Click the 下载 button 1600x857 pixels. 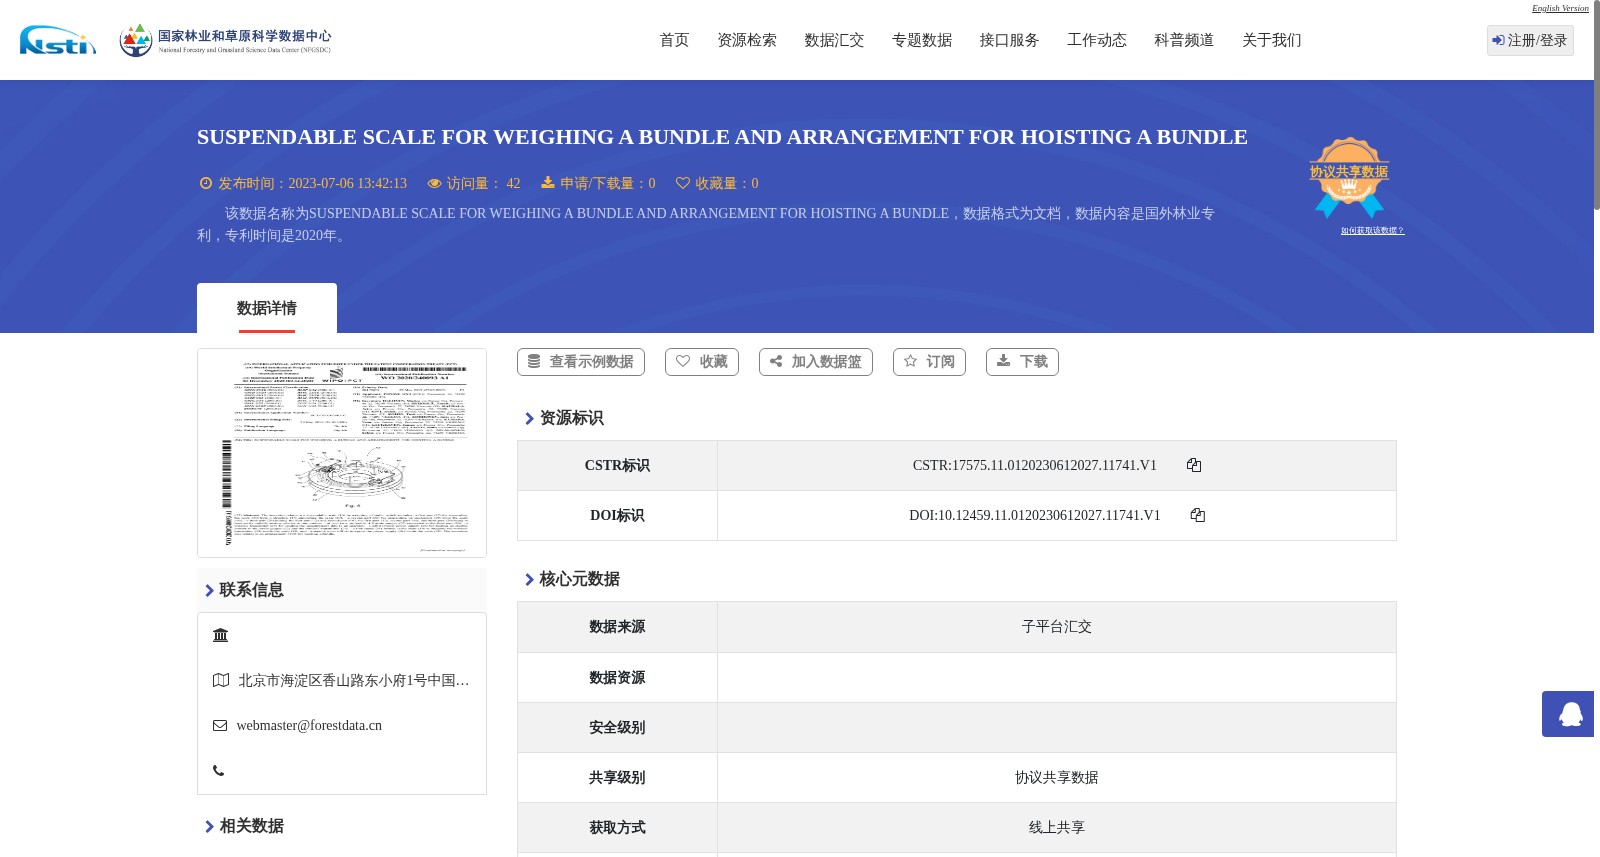click(1022, 362)
